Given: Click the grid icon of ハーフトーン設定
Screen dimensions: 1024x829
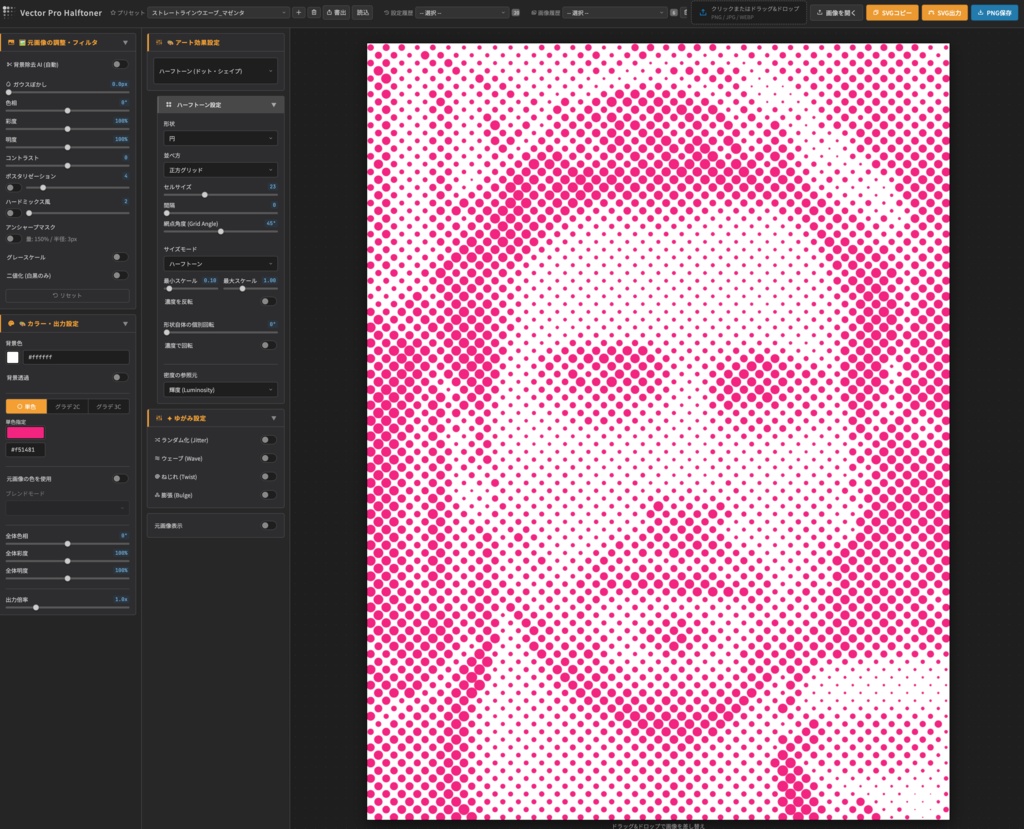Looking at the screenshot, I should [168, 105].
